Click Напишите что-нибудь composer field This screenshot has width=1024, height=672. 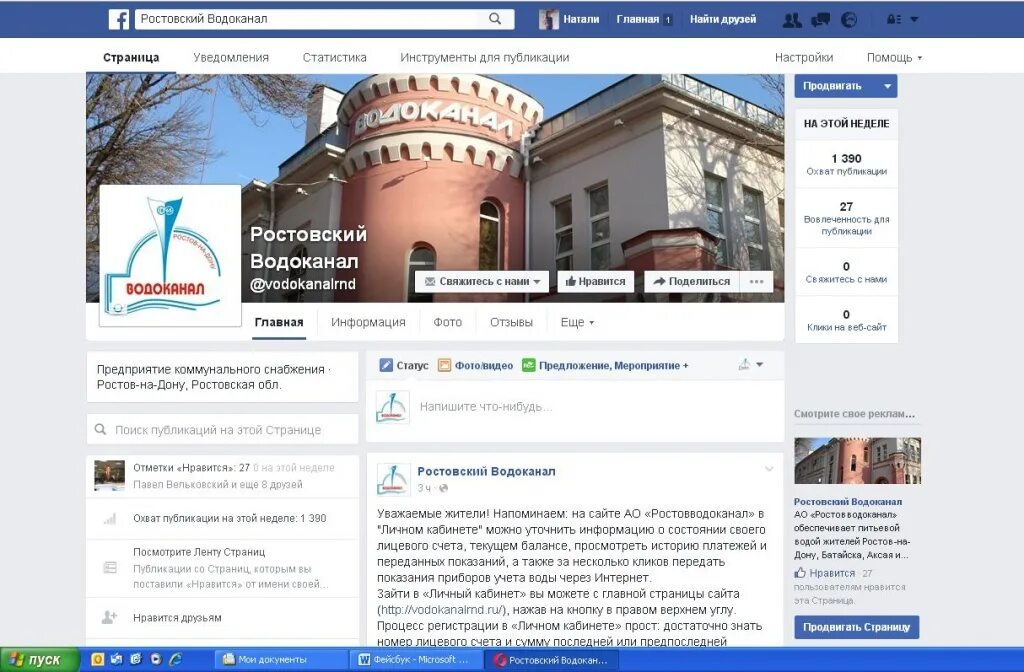(x=575, y=407)
